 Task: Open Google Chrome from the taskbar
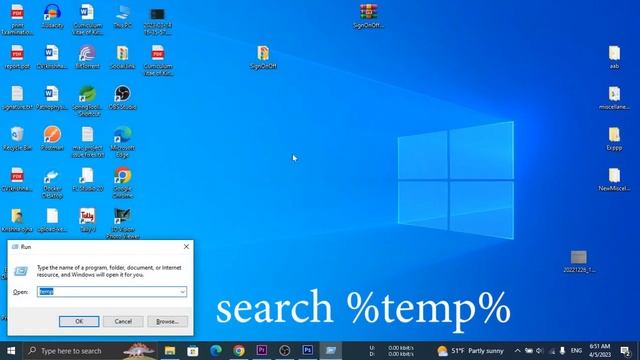pos(239,350)
